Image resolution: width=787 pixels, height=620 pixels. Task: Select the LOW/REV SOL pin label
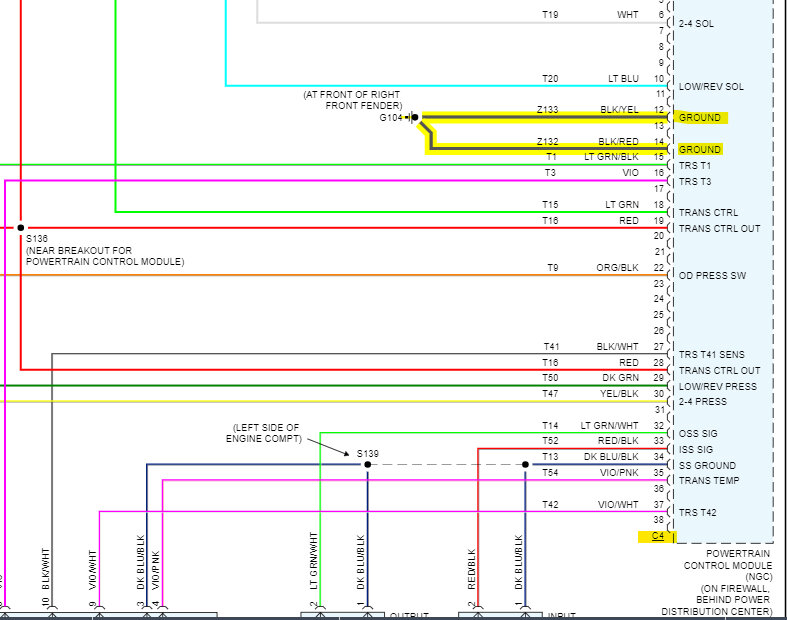711,86
